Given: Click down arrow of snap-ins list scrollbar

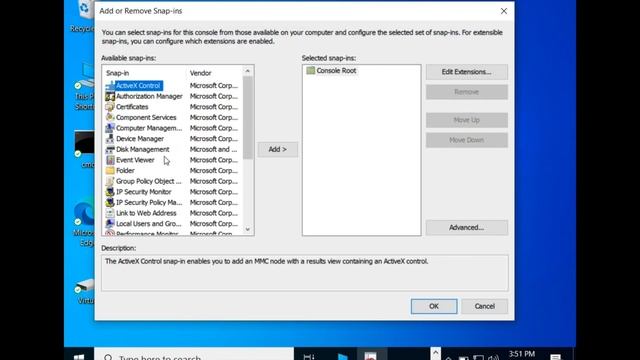Looking at the screenshot, I should pos(248,229).
